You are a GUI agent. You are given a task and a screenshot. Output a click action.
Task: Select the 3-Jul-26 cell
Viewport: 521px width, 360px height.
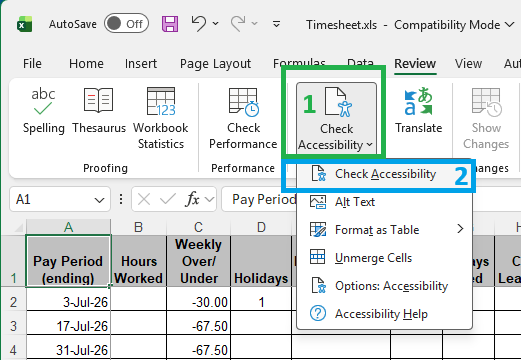pyautogui.click(x=68, y=299)
